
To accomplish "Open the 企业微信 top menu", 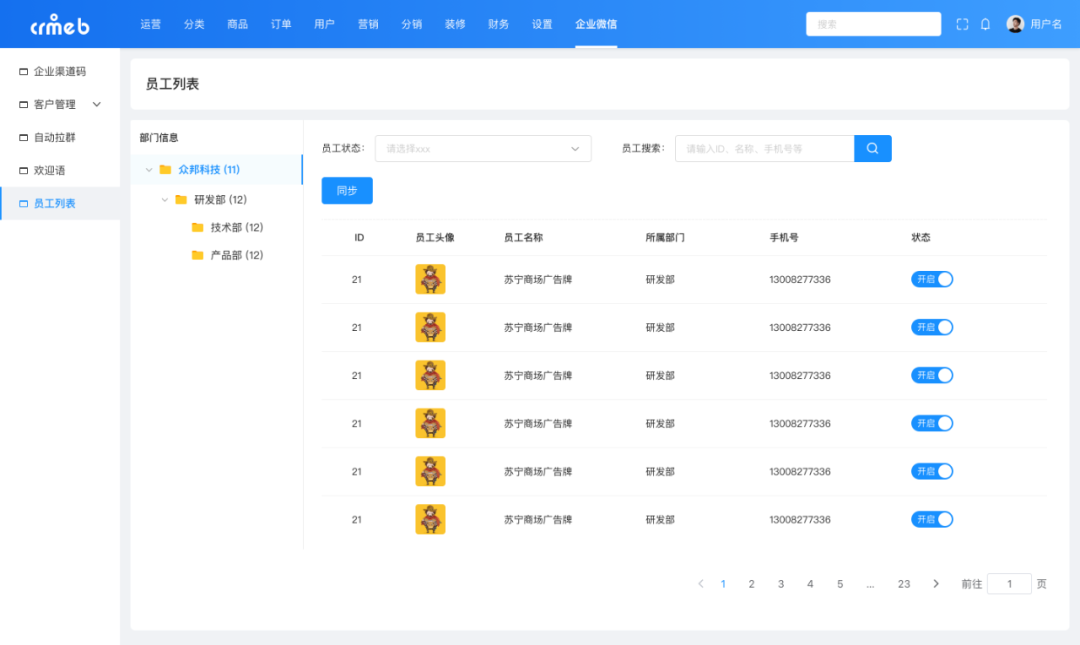I will click(596, 24).
